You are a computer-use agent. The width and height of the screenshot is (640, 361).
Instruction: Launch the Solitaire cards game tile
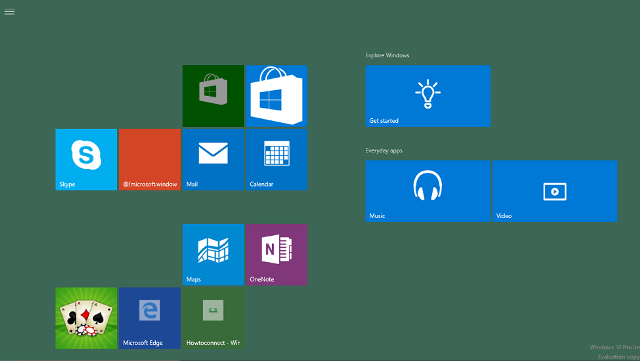click(x=86, y=318)
